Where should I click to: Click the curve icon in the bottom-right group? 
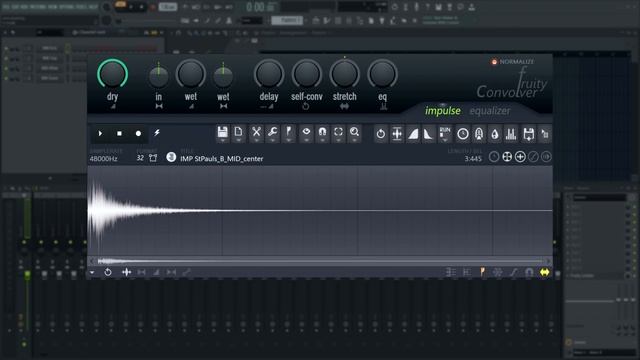click(x=513, y=272)
